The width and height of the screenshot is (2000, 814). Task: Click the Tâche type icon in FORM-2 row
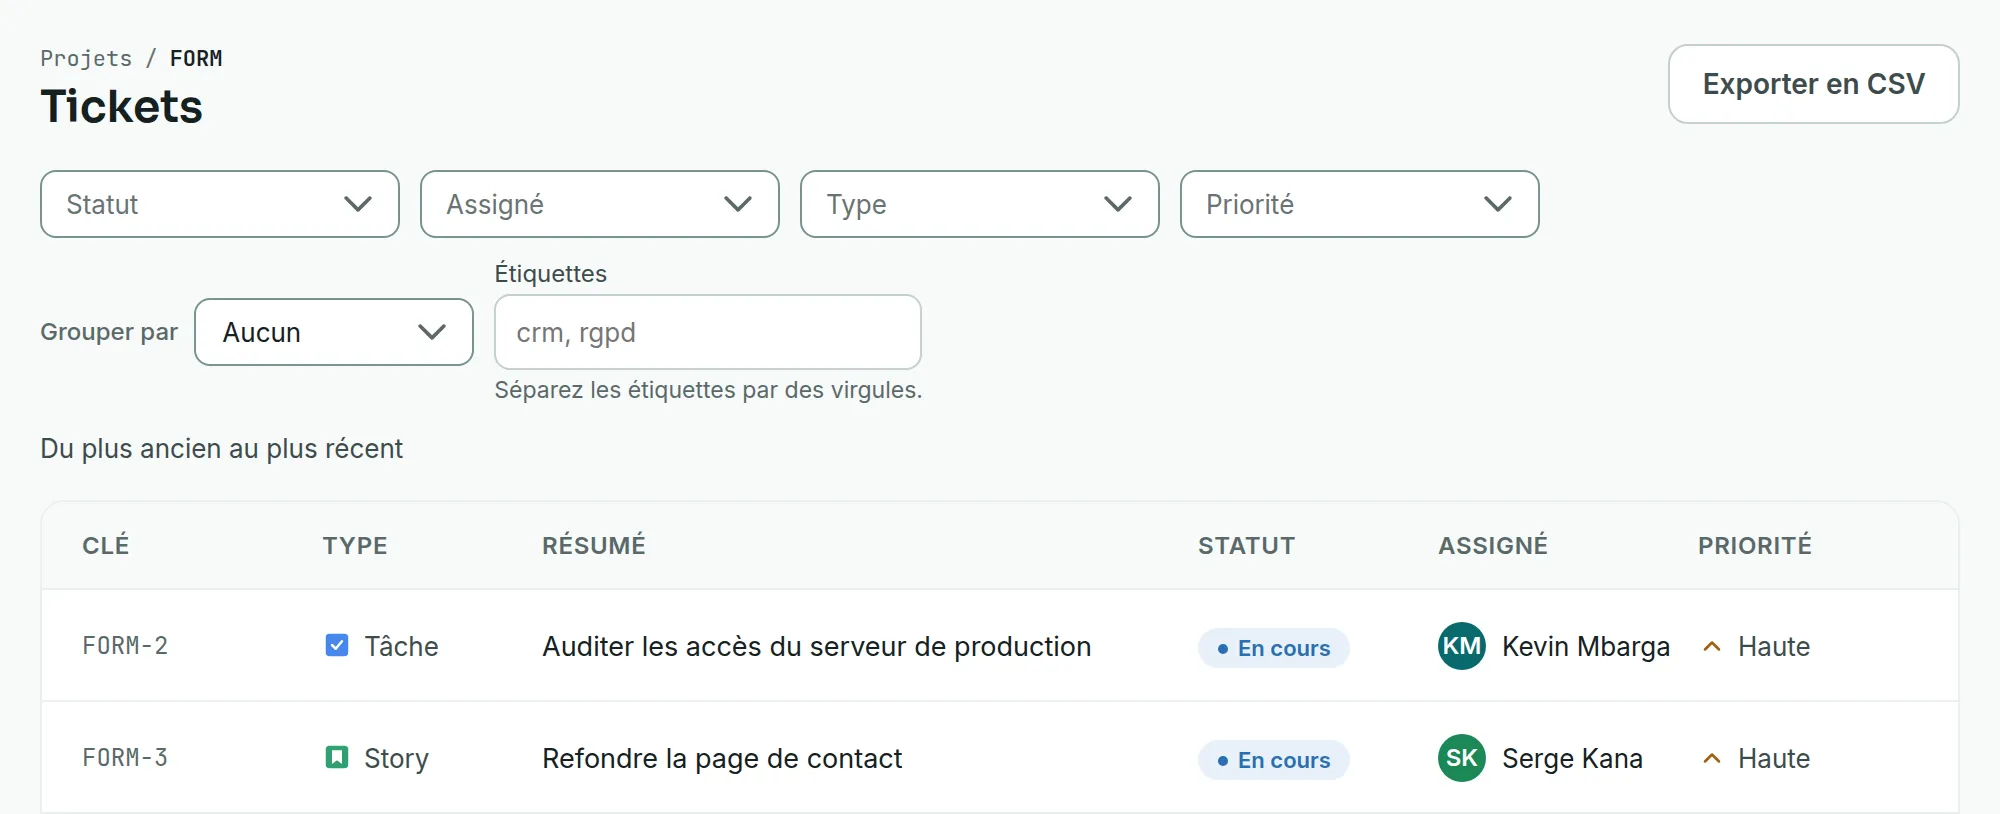pyautogui.click(x=337, y=646)
